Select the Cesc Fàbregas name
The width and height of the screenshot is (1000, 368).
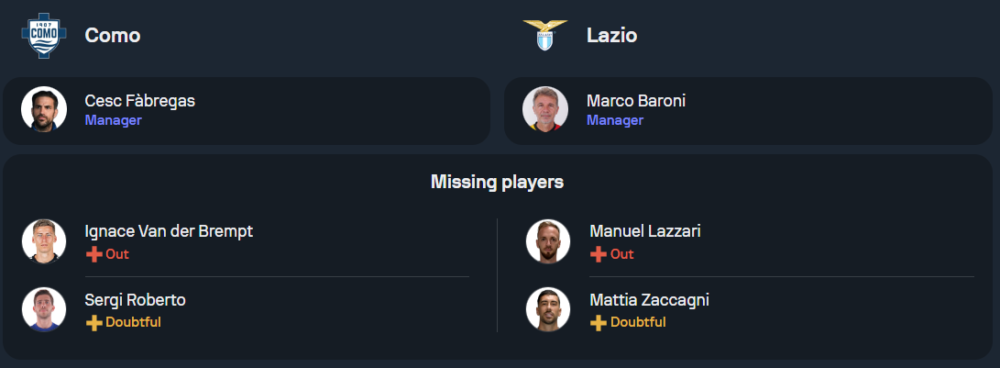(x=140, y=101)
